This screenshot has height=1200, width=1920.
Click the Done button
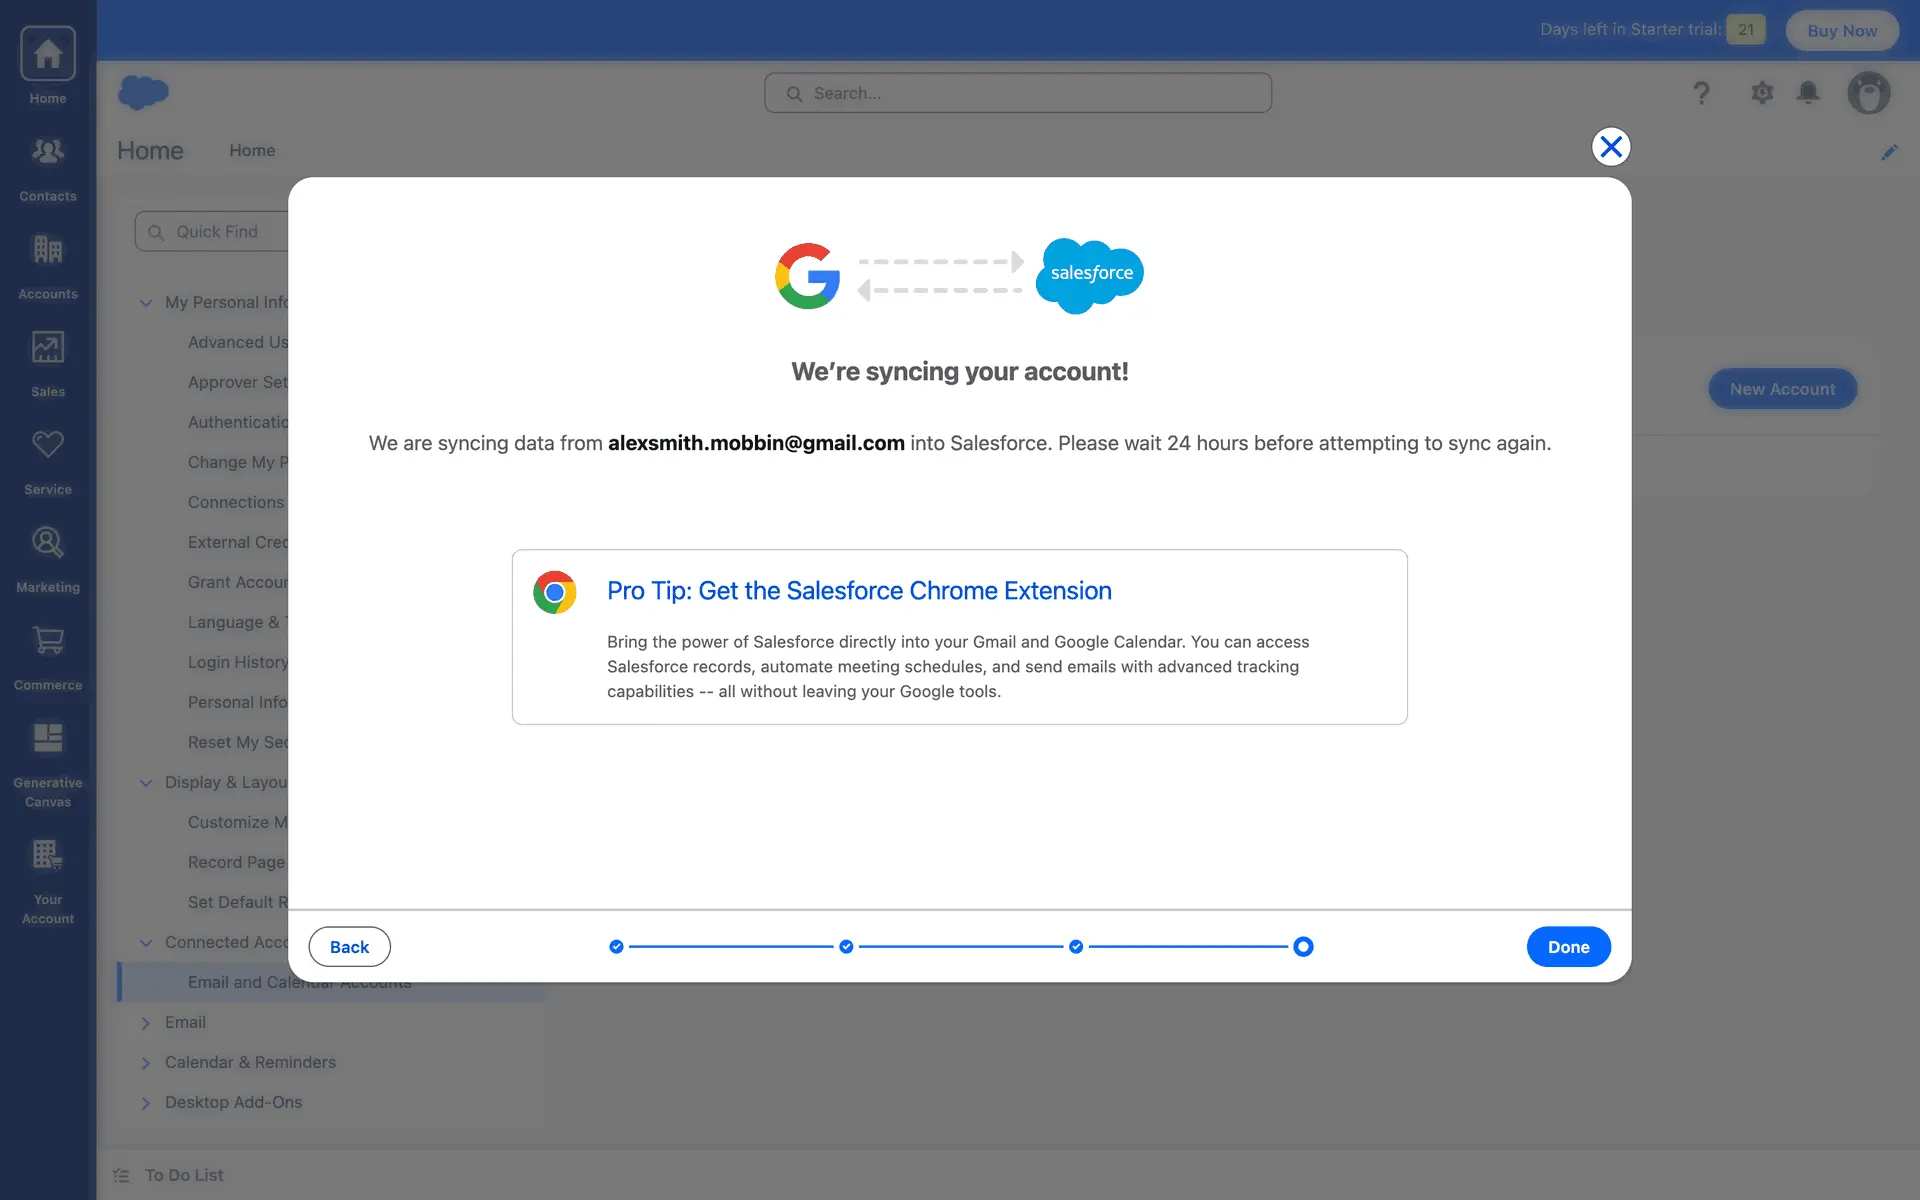(x=1568, y=947)
